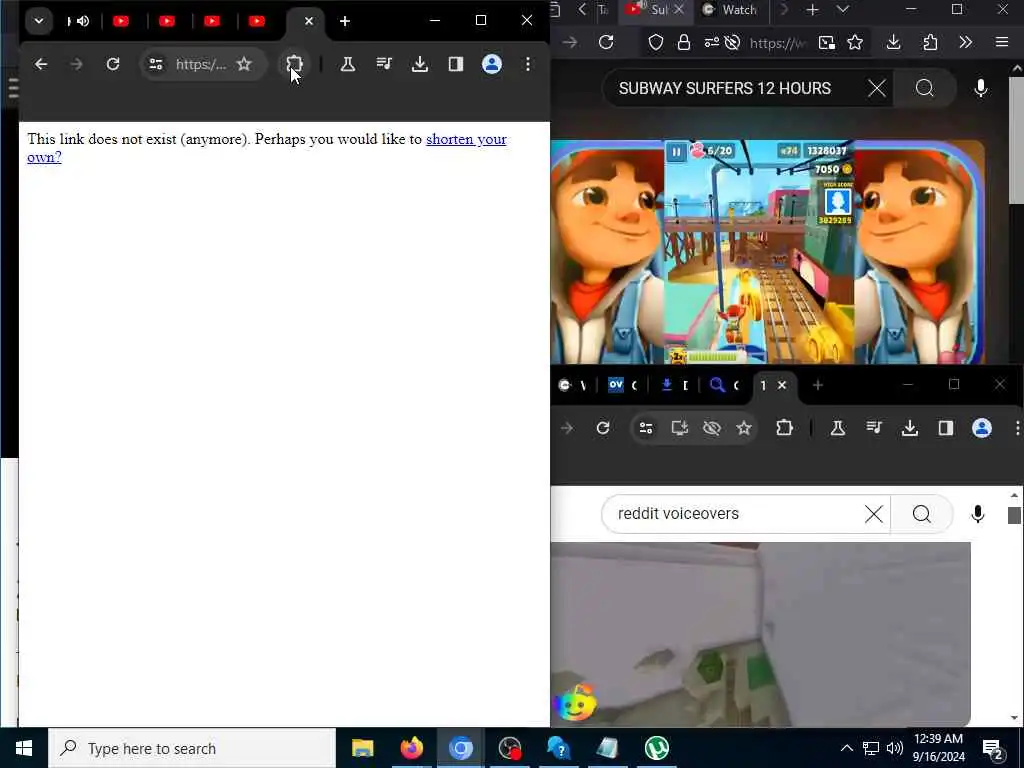Clear the SUBWAY SURFERS 12 HOURS search
Viewport: 1024px width, 768px height.
(877, 88)
